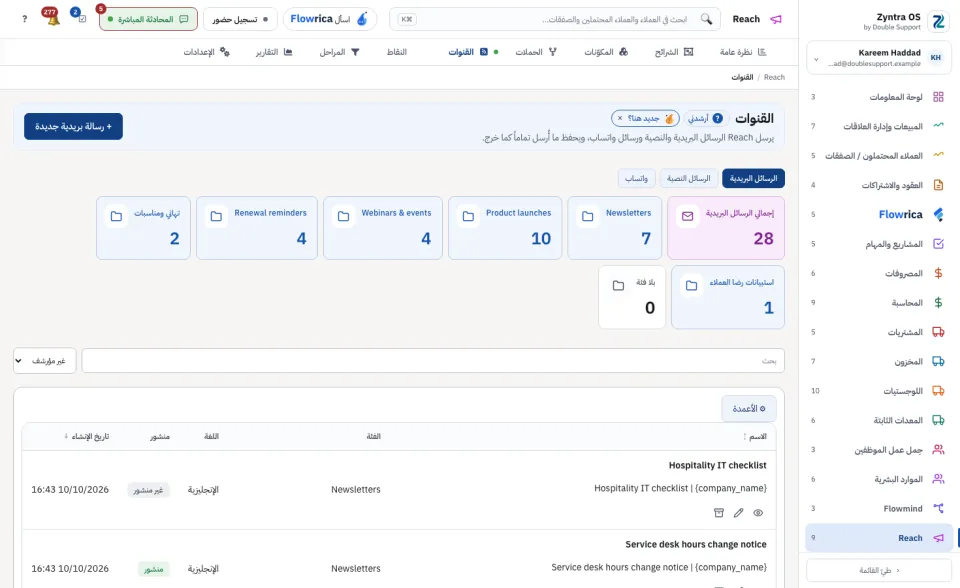960x588 pixels.
Task: Click the اسأل Flowrica button
Action: 329,19
